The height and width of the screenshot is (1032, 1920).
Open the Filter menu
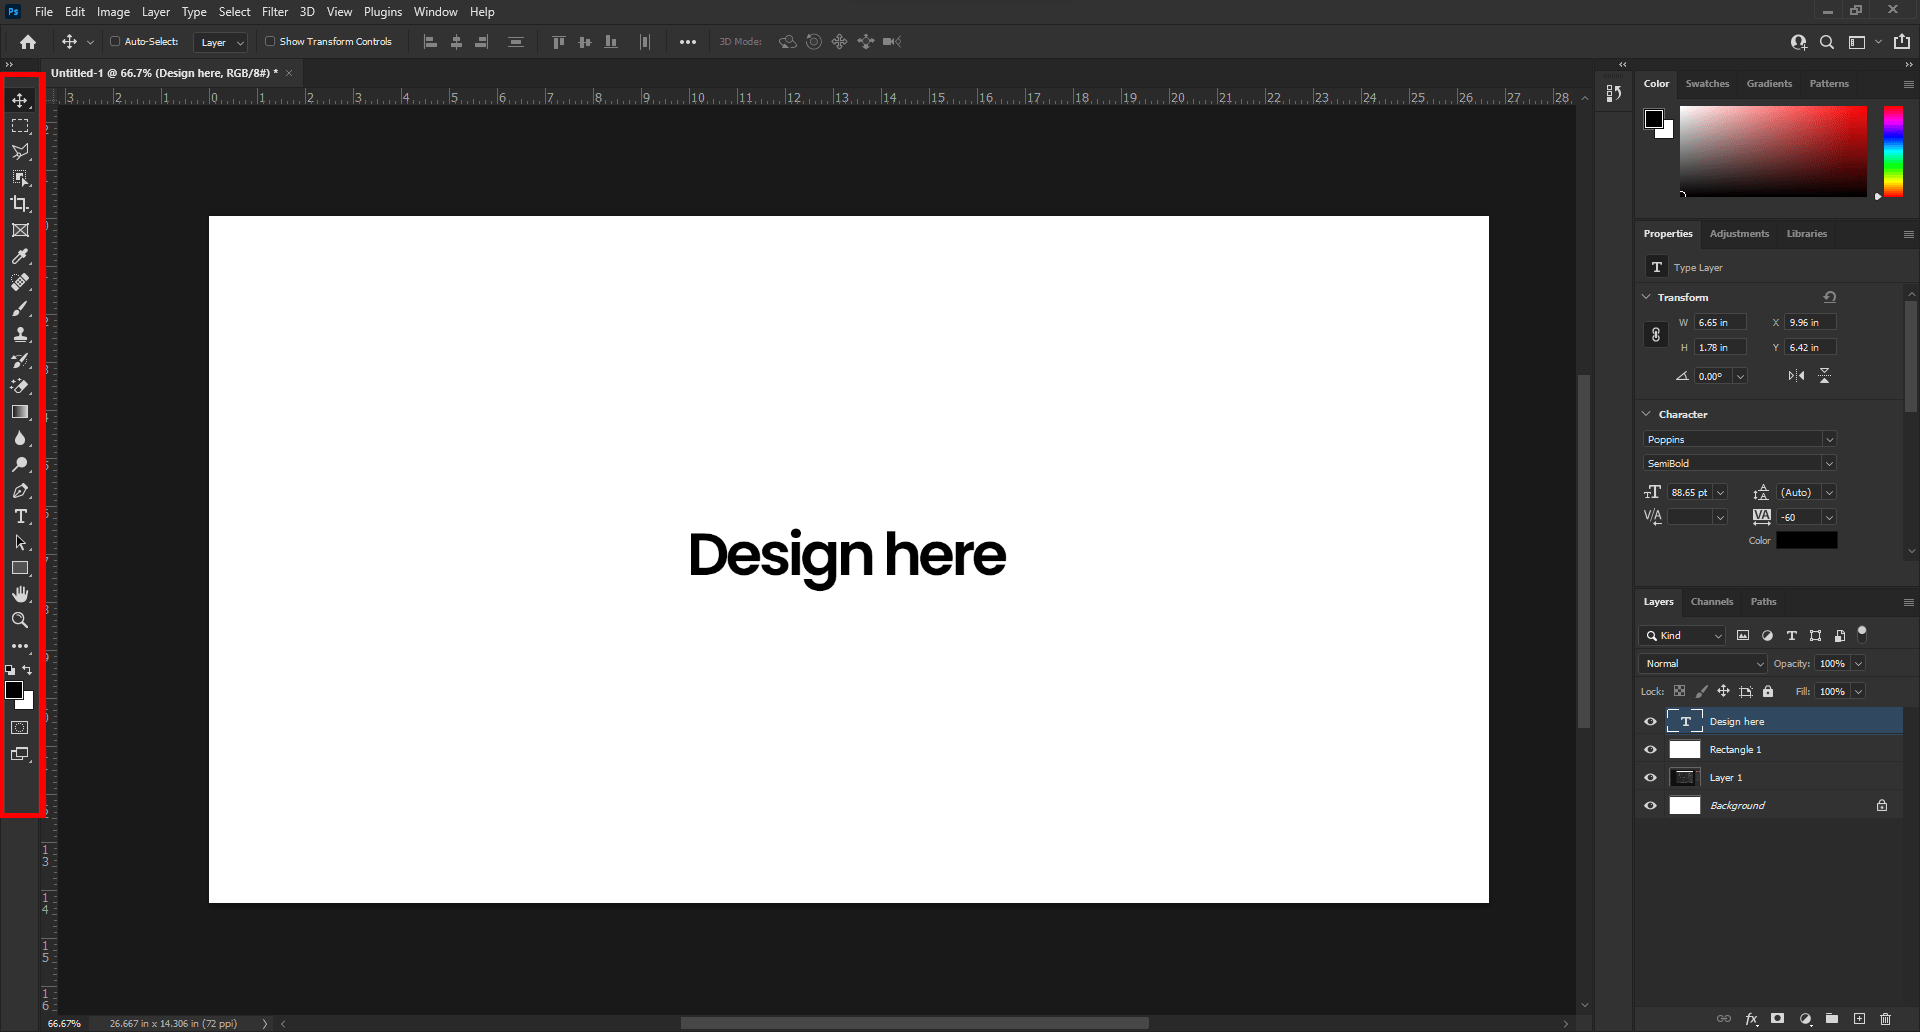coord(275,12)
